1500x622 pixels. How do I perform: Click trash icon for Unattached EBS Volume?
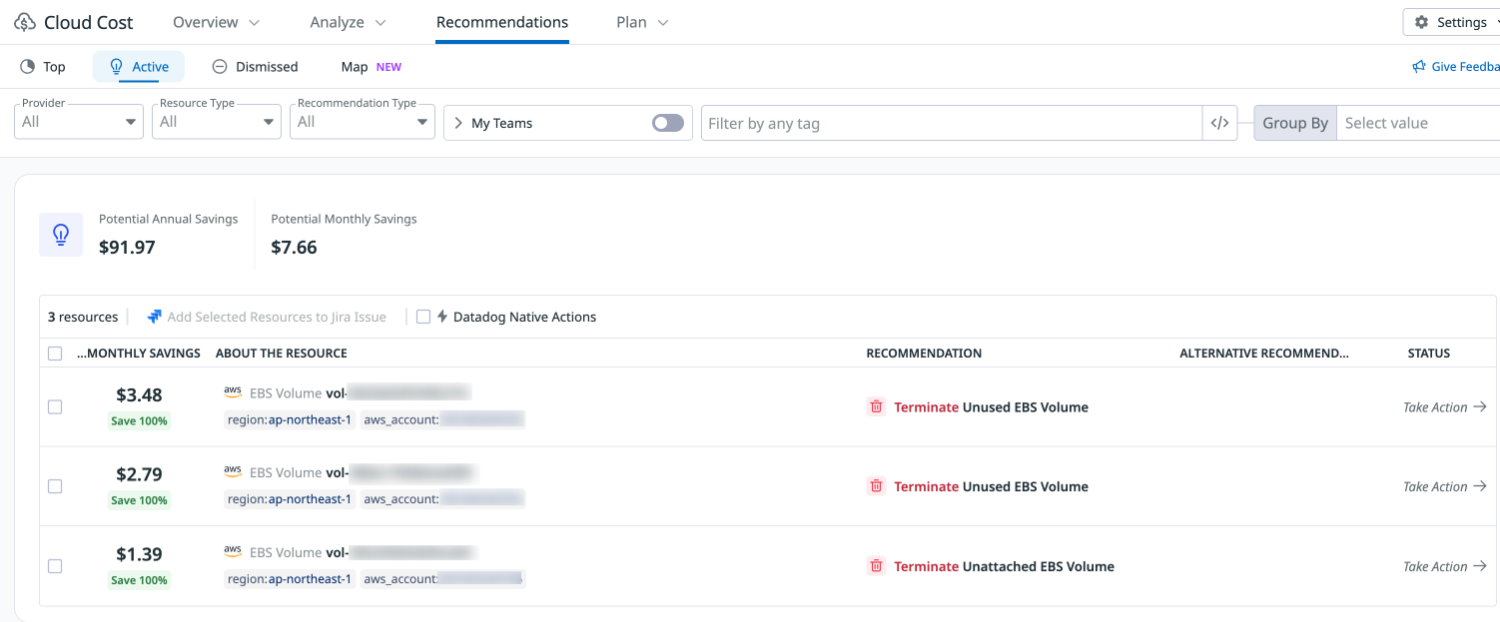[876, 566]
